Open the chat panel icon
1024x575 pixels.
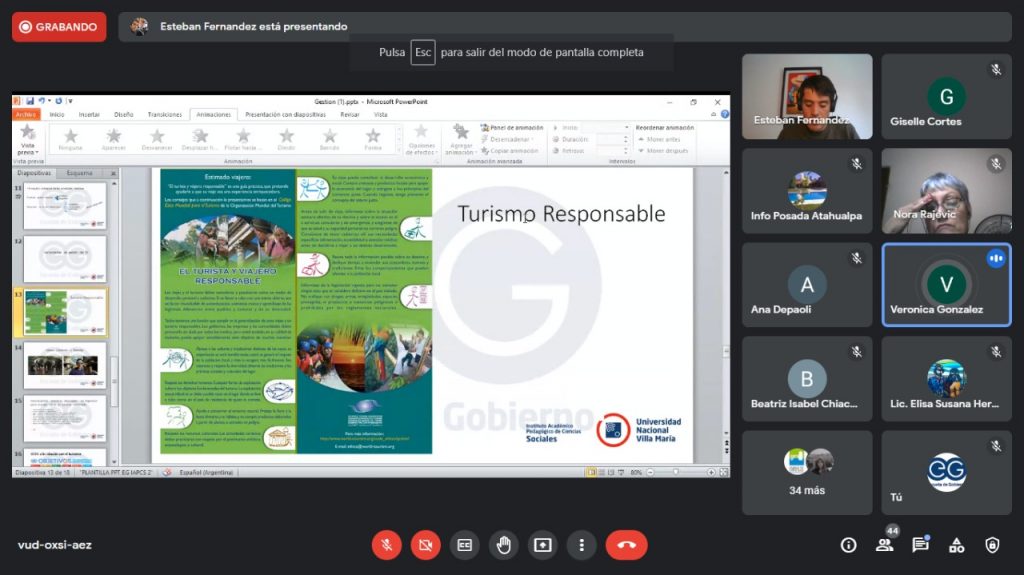click(x=920, y=545)
